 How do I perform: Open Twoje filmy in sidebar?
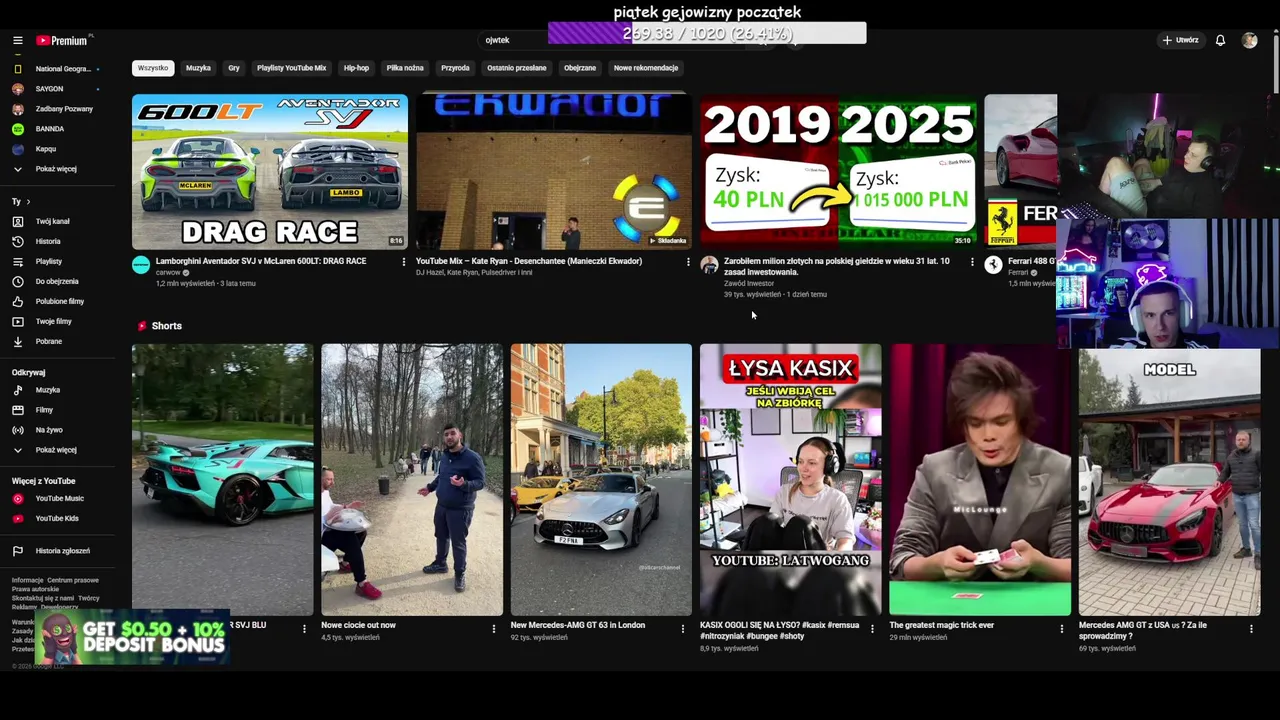tap(56, 321)
